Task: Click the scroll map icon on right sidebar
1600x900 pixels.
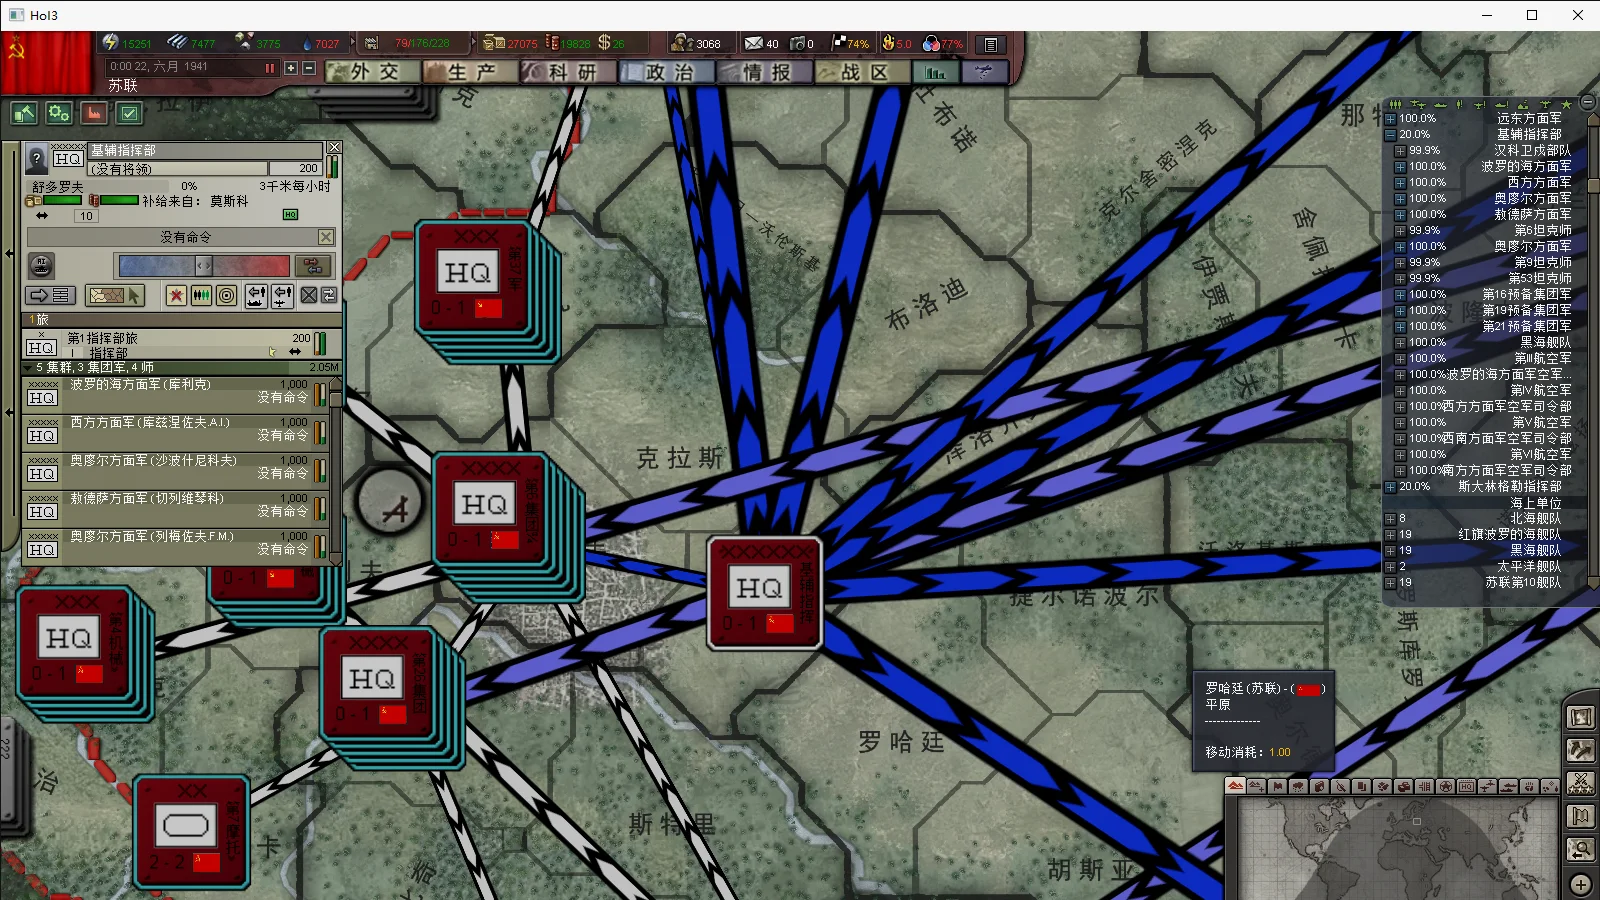Action: (1581, 717)
